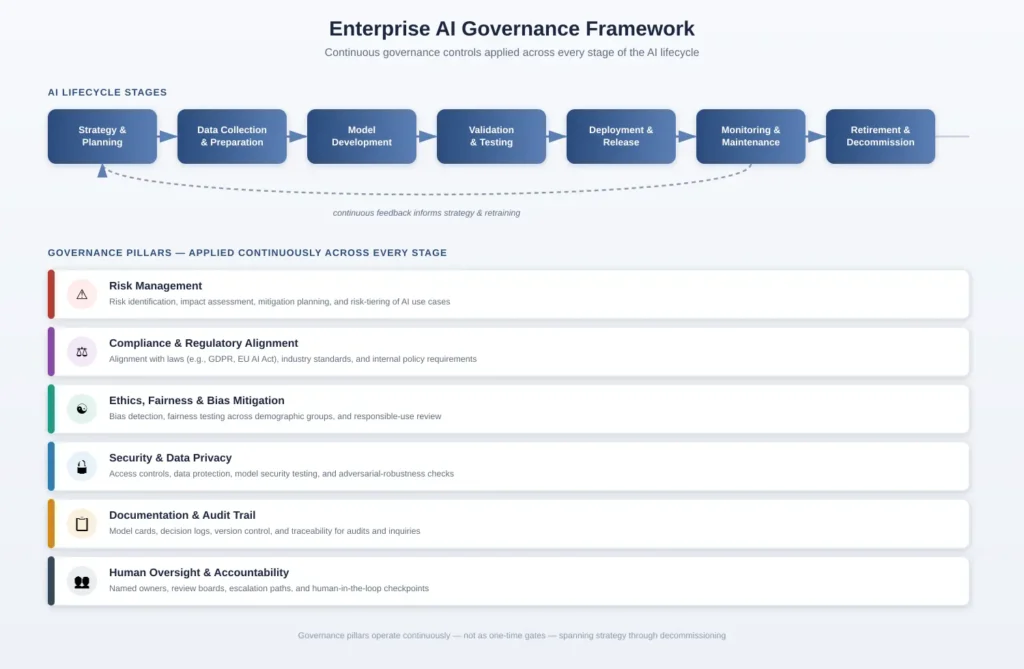Click the blue Security & Data Privacy color bar
This screenshot has height=669, width=1024.
pyautogui.click(x=51, y=466)
